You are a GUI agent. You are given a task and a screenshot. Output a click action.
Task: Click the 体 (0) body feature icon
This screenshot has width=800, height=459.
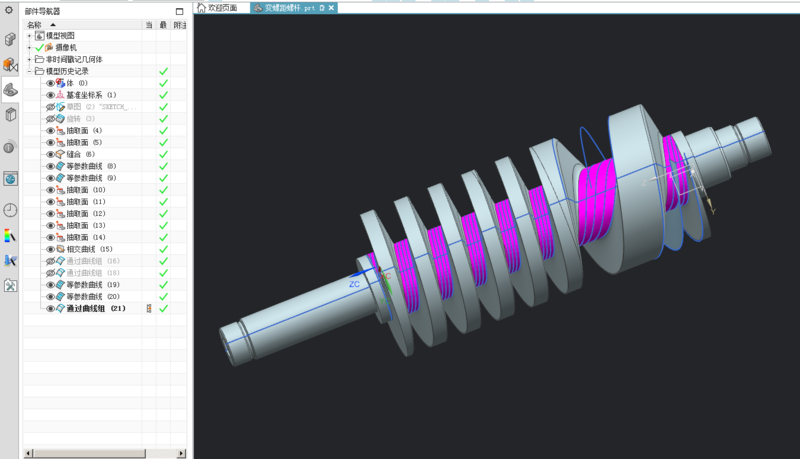pyautogui.click(x=60, y=83)
